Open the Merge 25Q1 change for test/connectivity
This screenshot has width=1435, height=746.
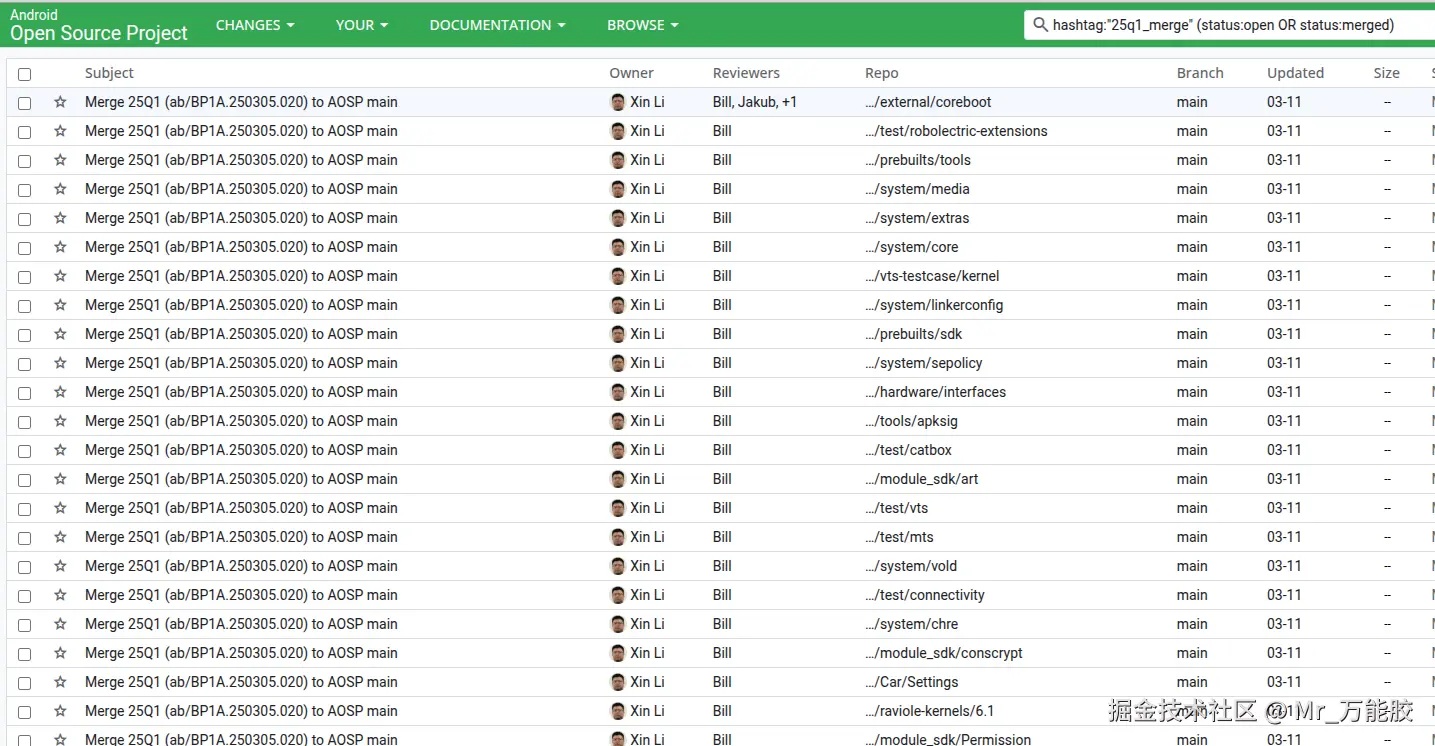click(241, 595)
